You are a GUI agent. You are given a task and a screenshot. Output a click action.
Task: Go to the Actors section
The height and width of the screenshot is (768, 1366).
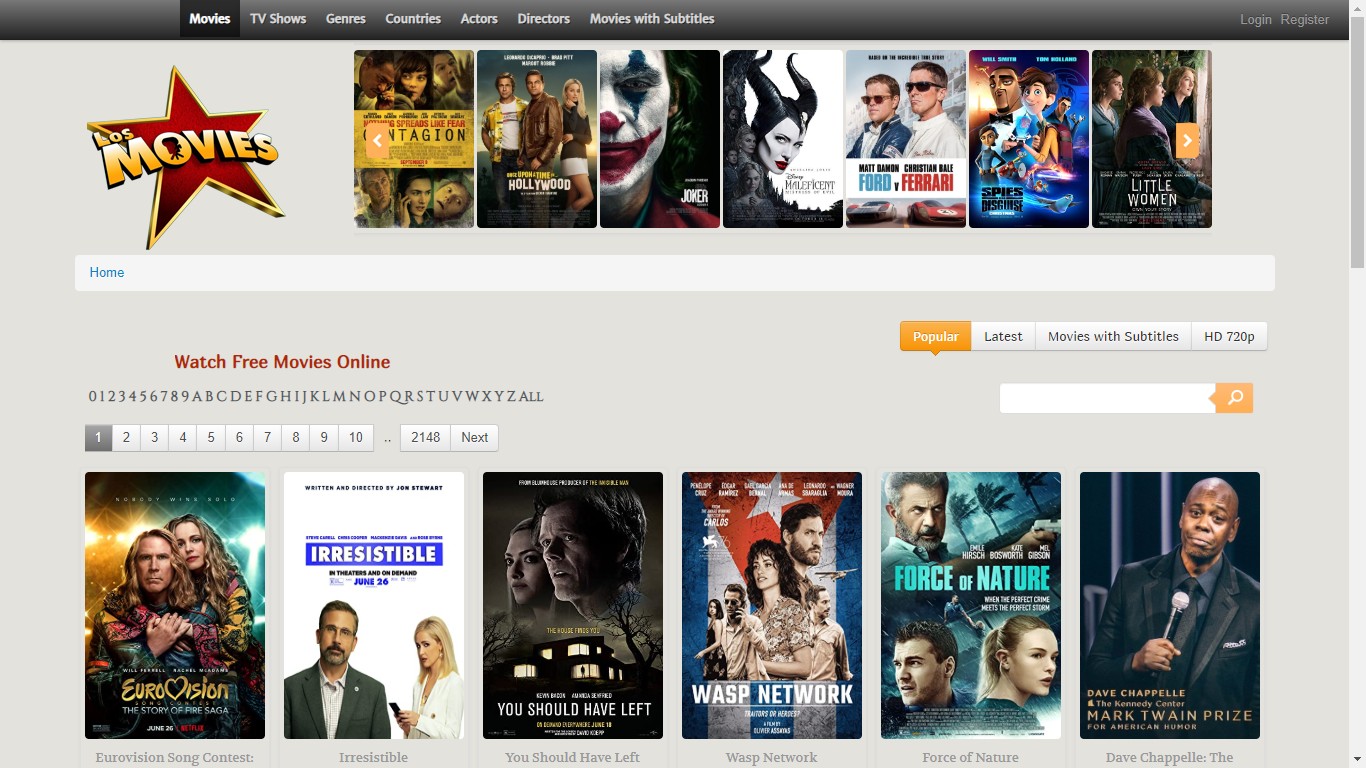(x=479, y=19)
